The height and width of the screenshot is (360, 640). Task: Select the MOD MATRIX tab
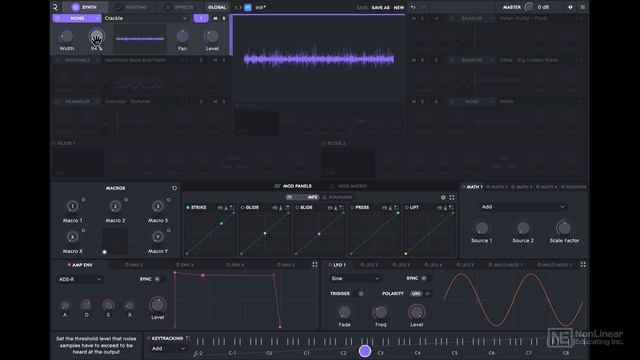(348, 186)
